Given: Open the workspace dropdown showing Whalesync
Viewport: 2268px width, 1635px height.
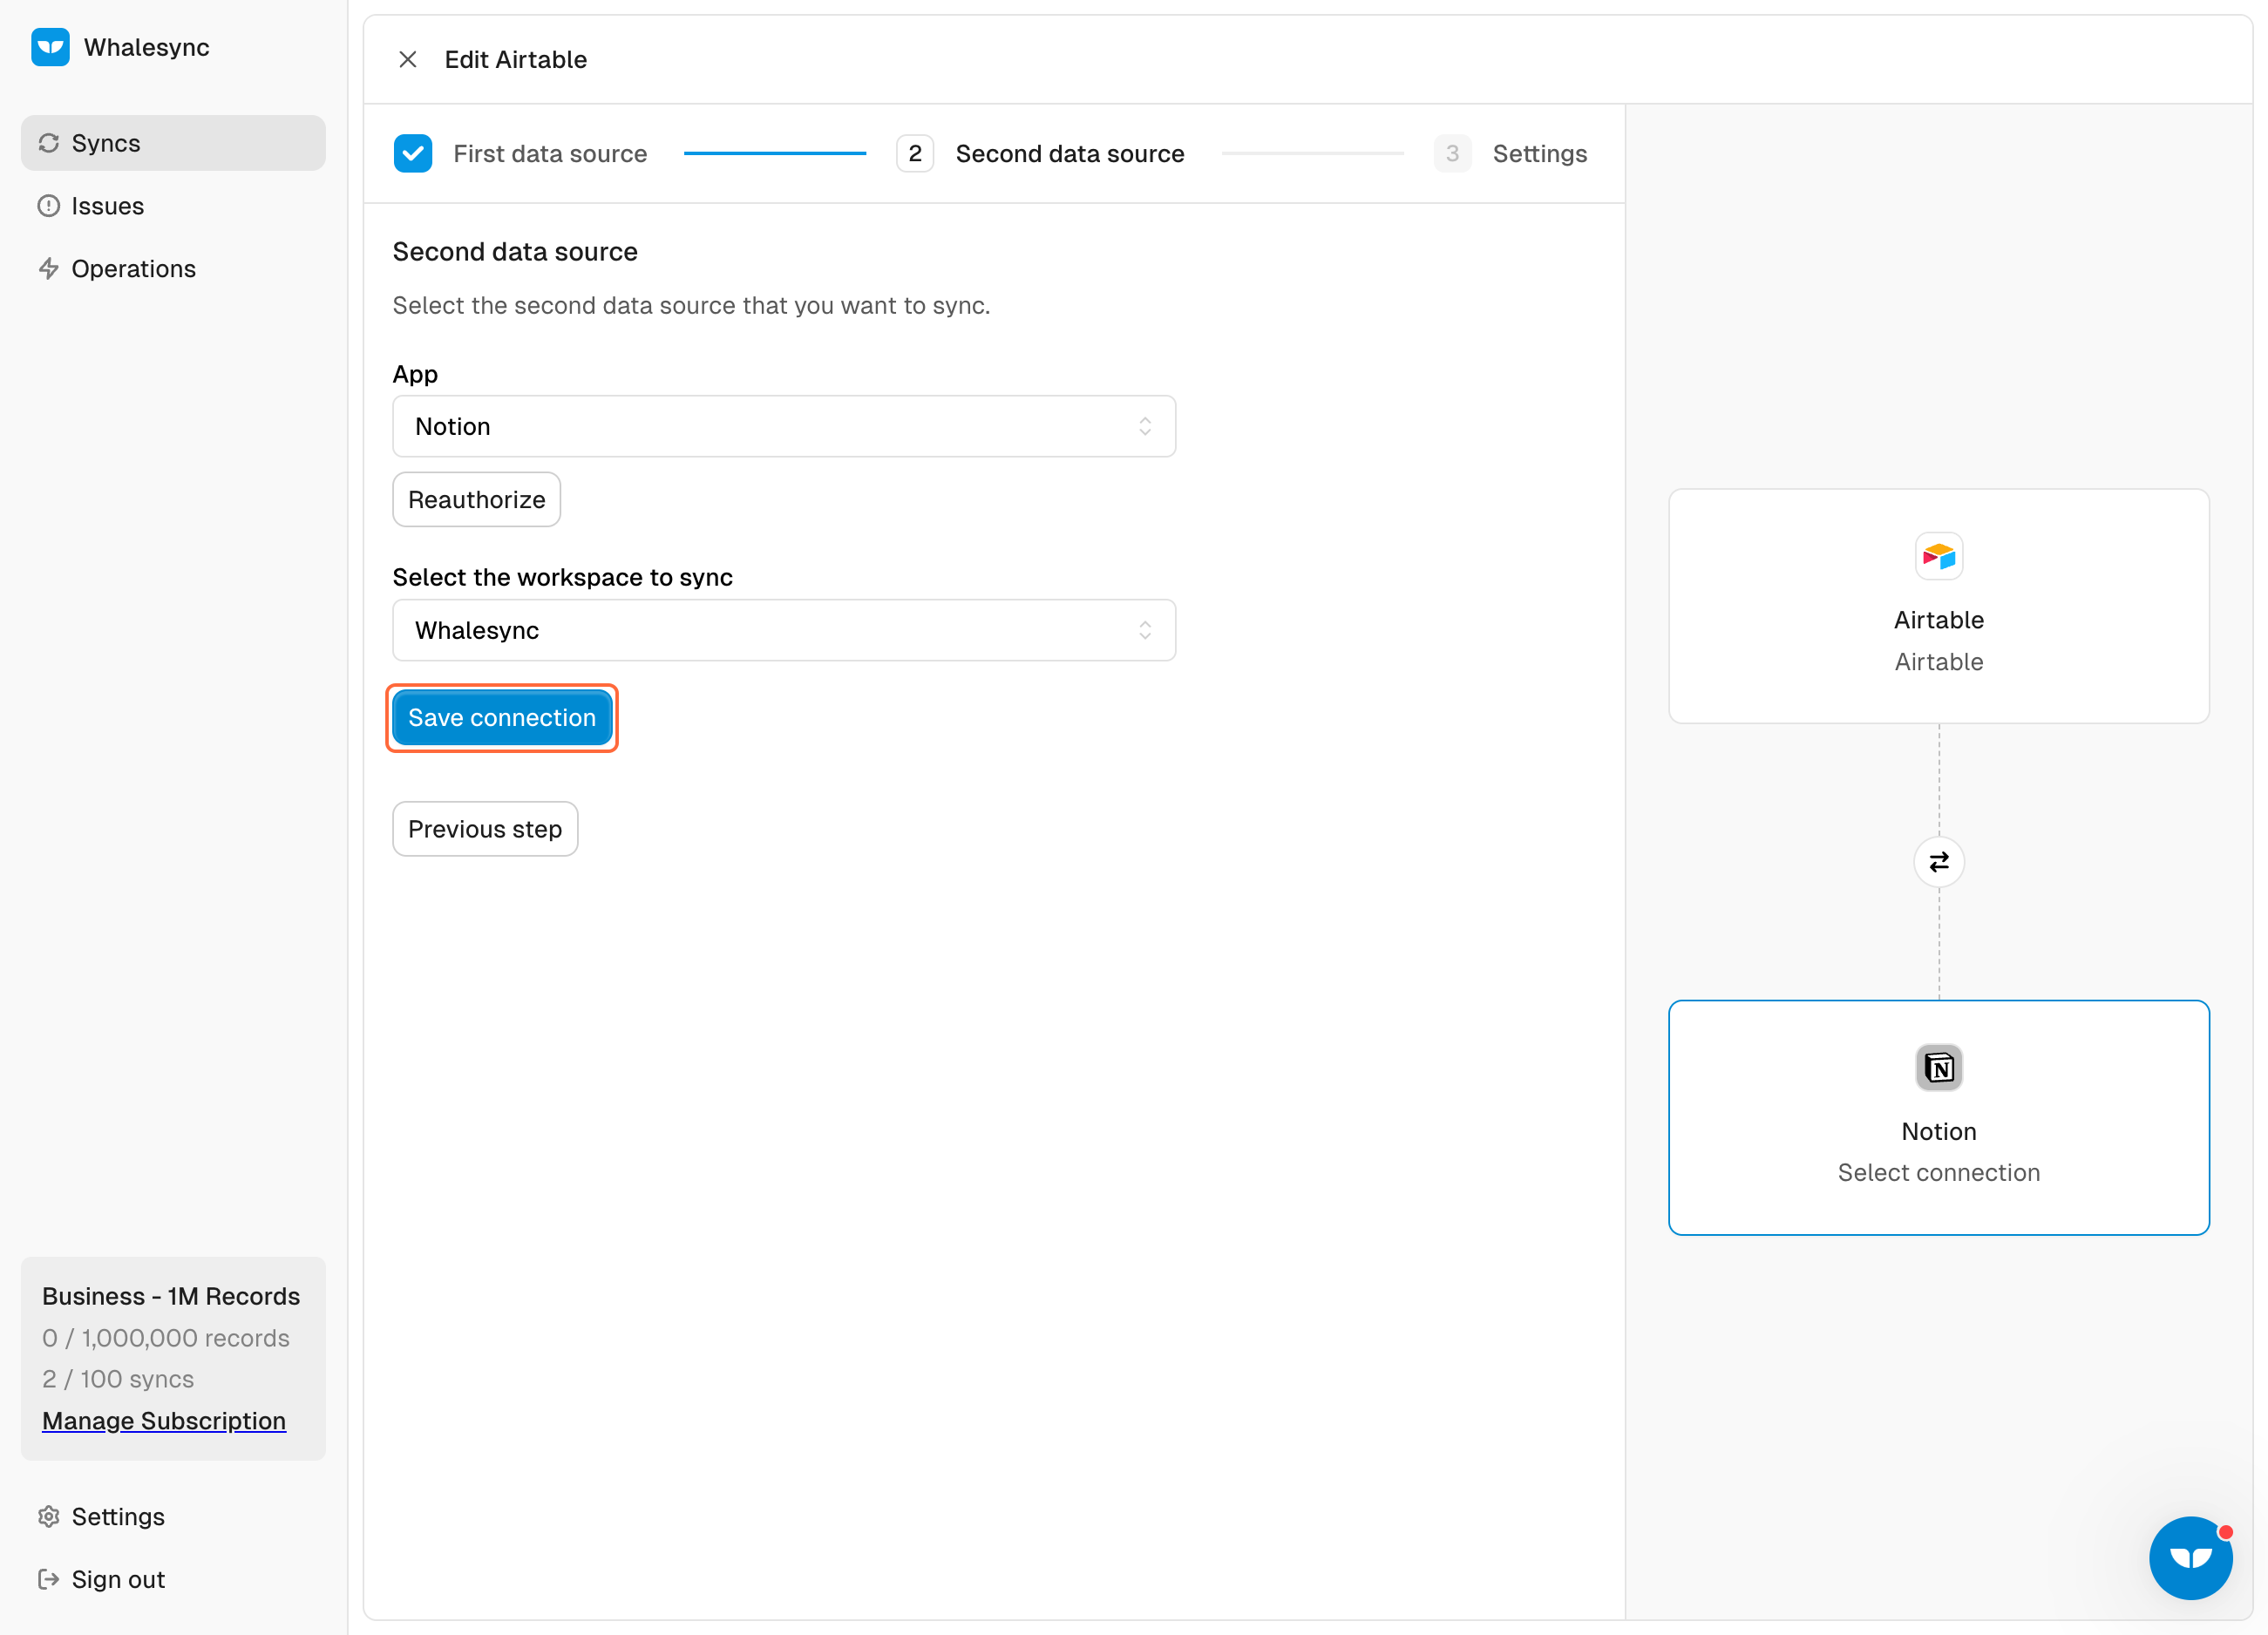Looking at the screenshot, I should click(784, 631).
